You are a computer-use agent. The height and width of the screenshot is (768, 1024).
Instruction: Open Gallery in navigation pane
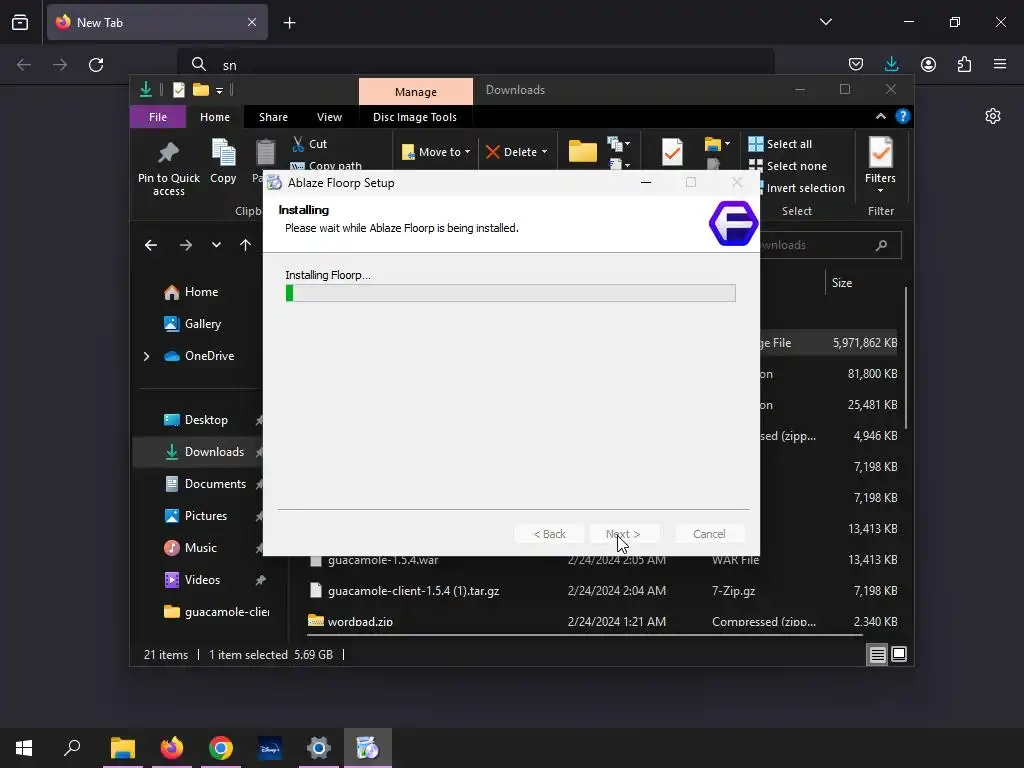pos(202,324)
